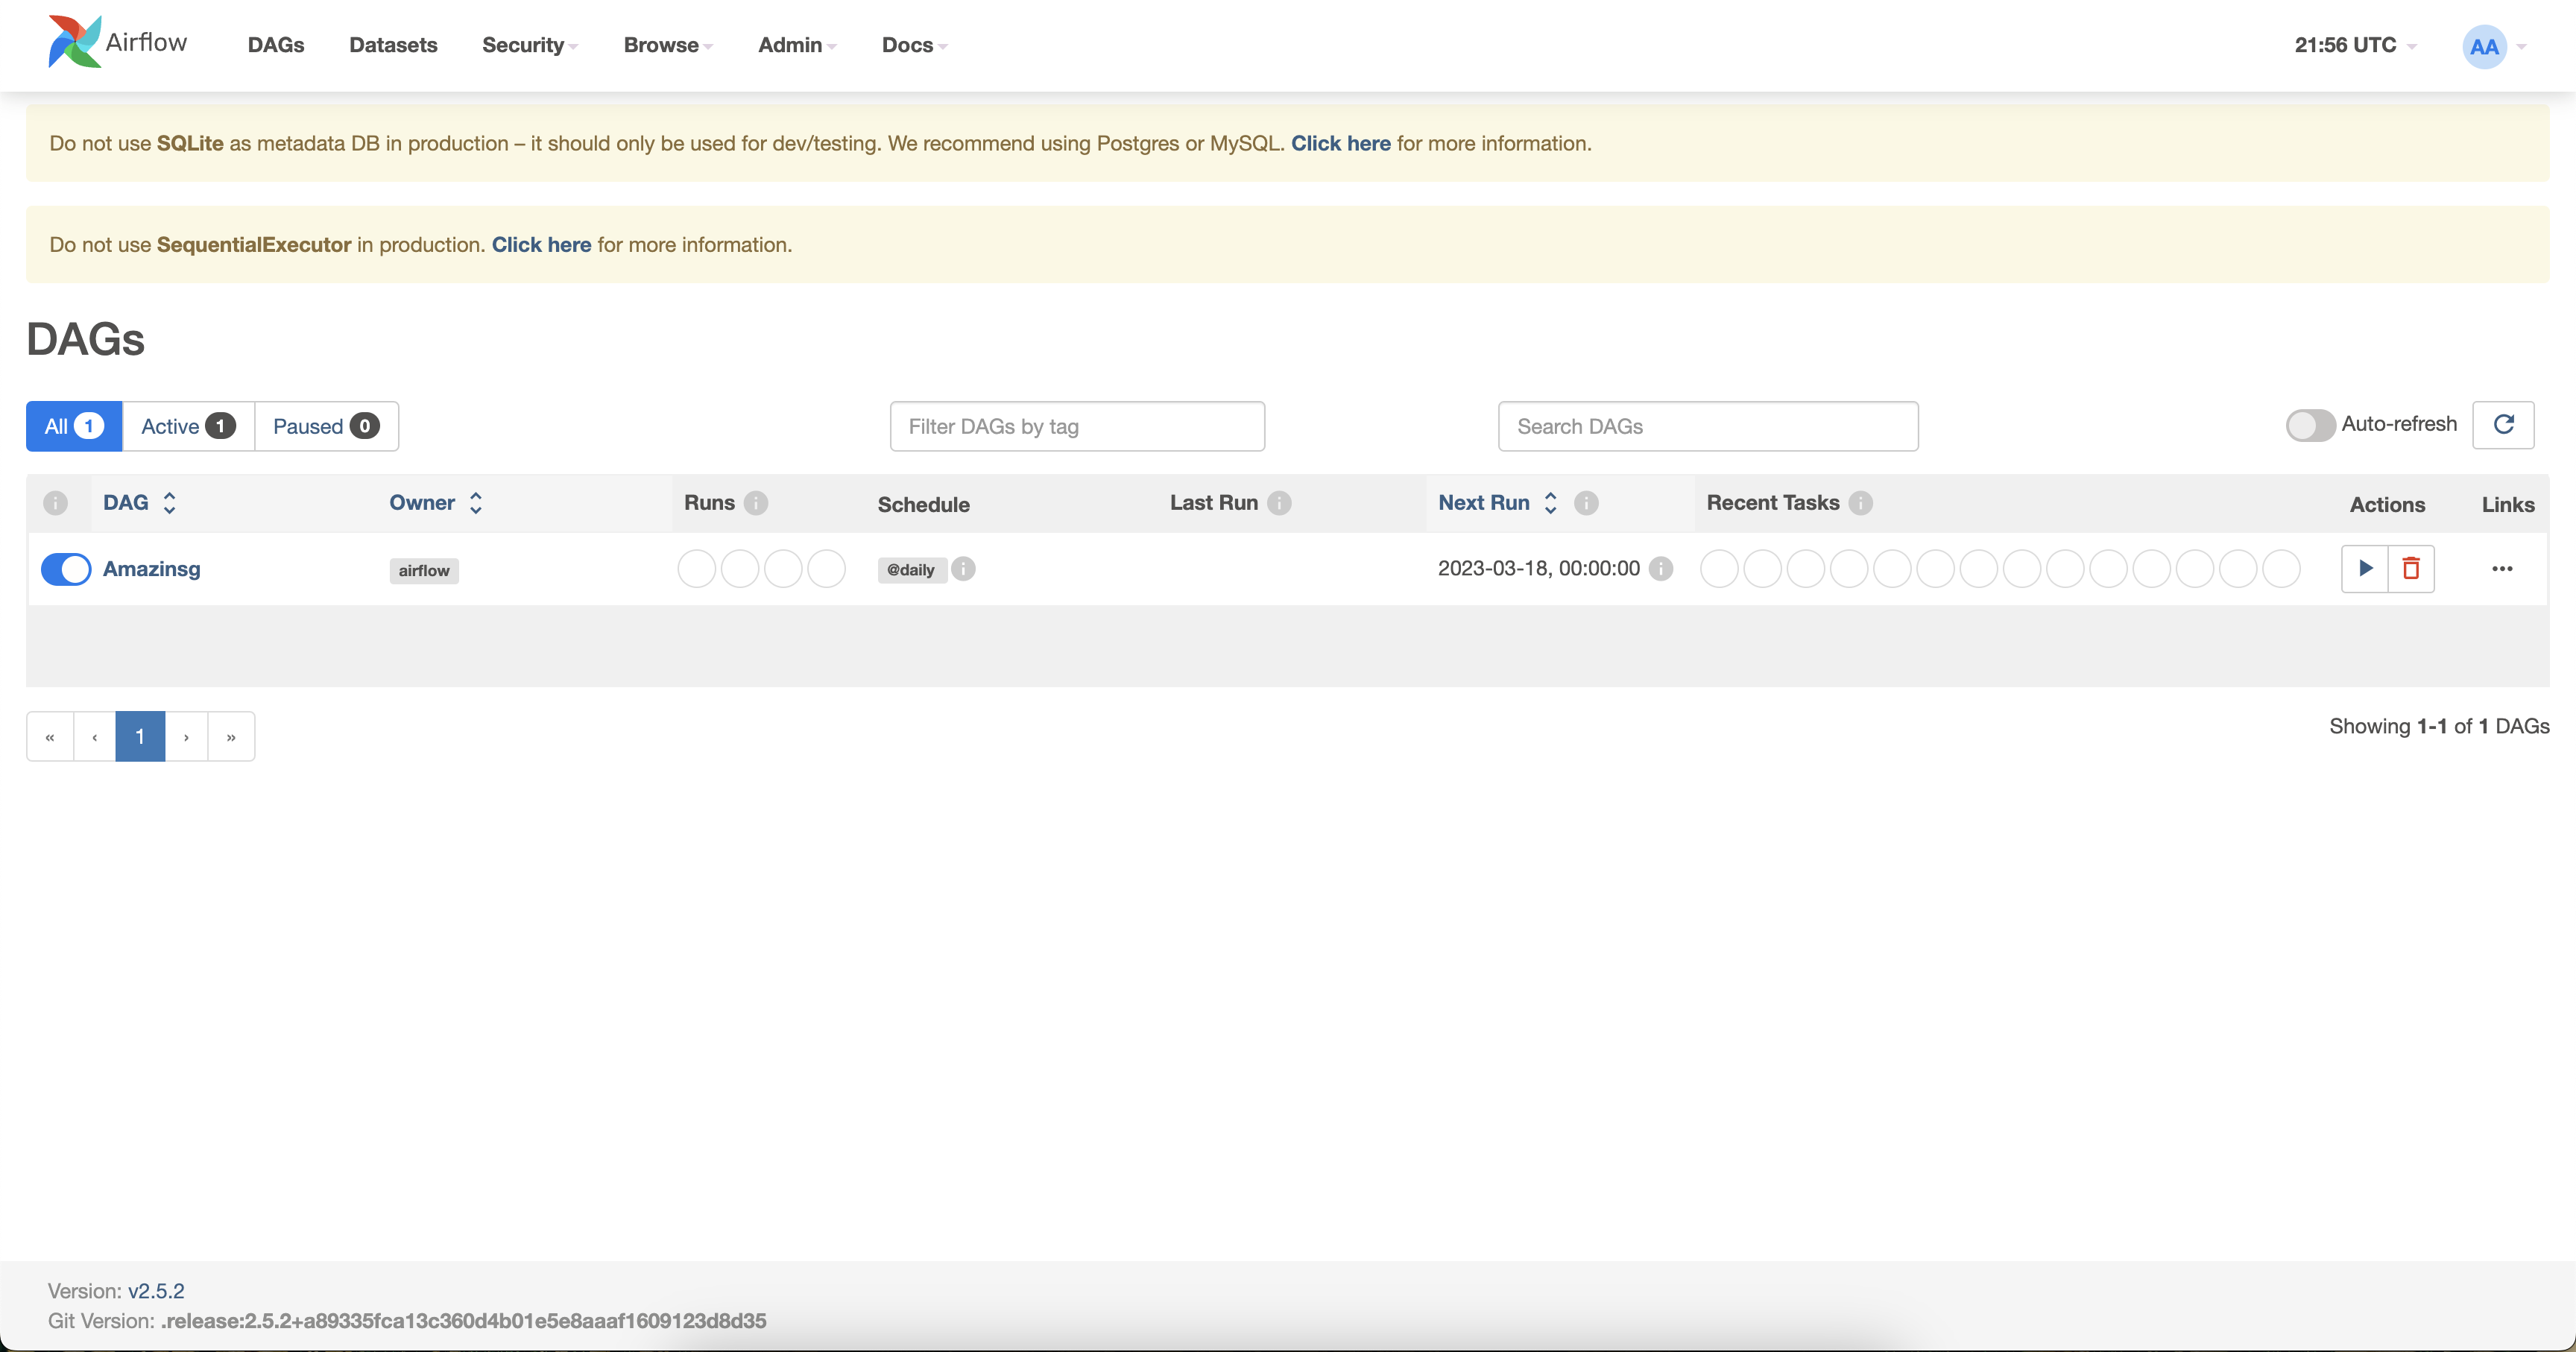Trigger the Amazinsg DAG via play button

[x=2365, y=568]
